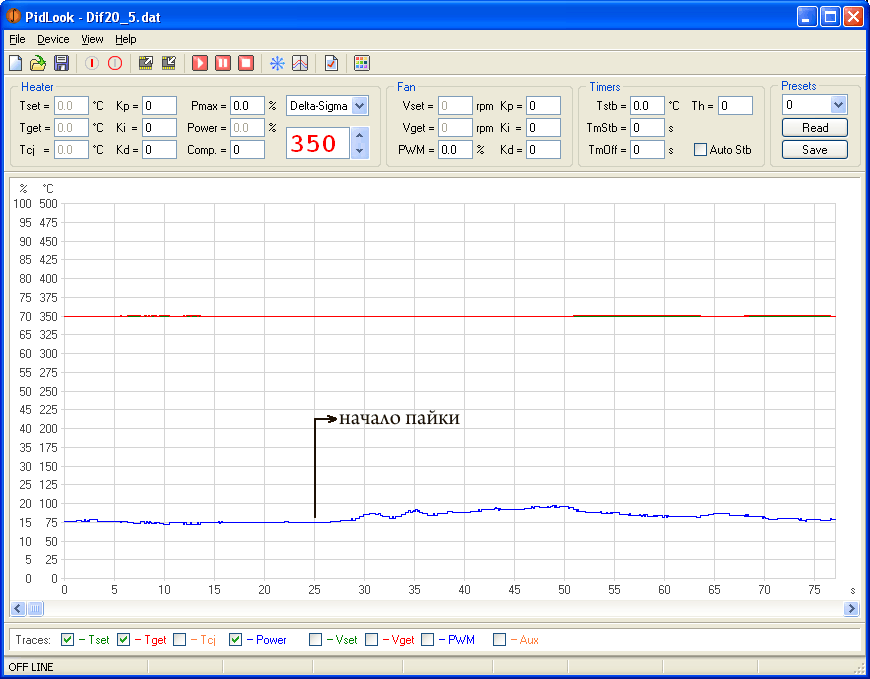Click the fan Kp input field
870x679 pixels.
(543, 105)
